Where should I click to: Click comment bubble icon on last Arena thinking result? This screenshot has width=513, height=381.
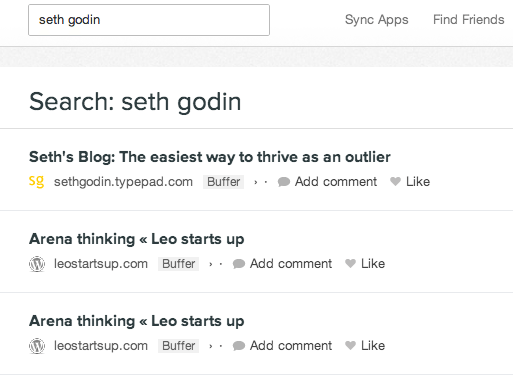(x=239, y=346)
